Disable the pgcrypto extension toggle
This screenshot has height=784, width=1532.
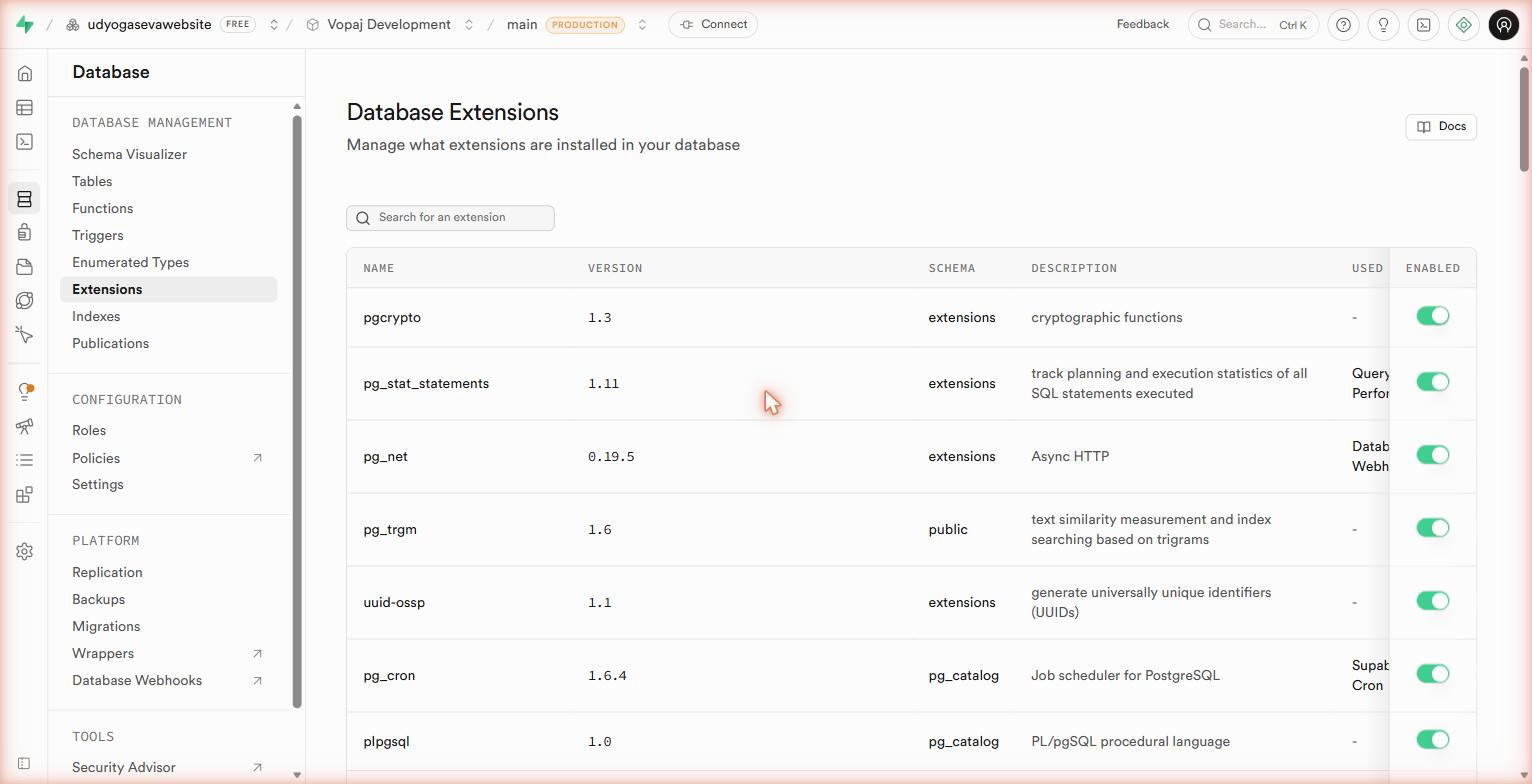pos(1433,316)
